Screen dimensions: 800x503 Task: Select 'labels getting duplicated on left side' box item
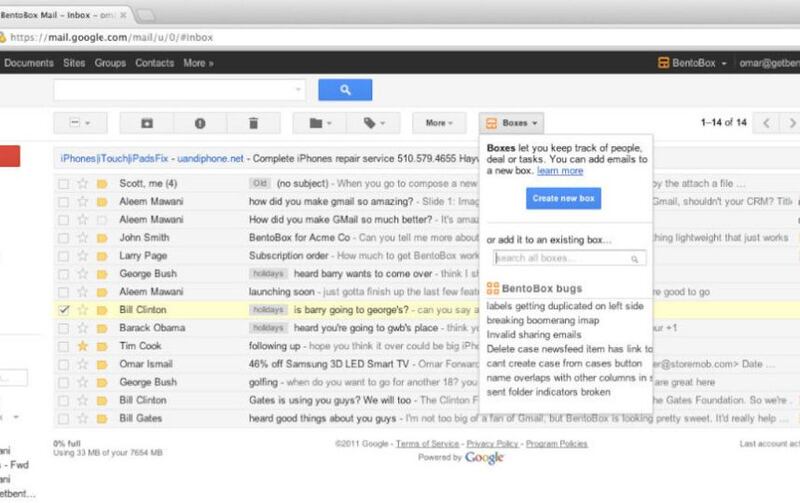tap(565, 306)
